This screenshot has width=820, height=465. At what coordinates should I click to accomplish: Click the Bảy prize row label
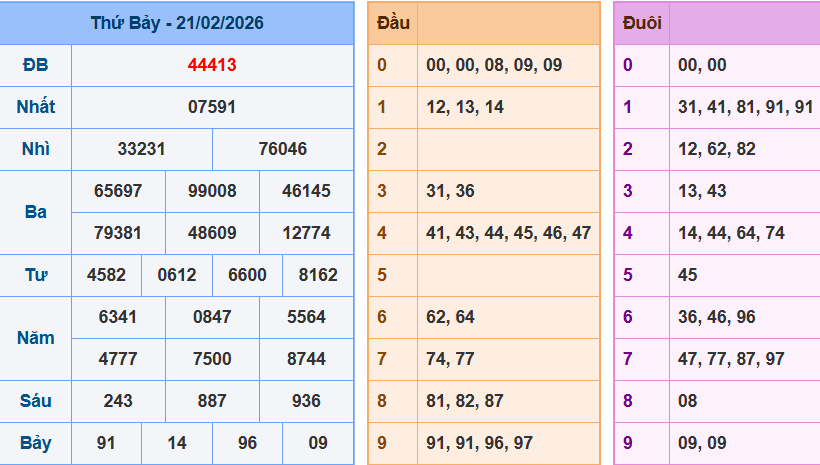tap(35, 443)
